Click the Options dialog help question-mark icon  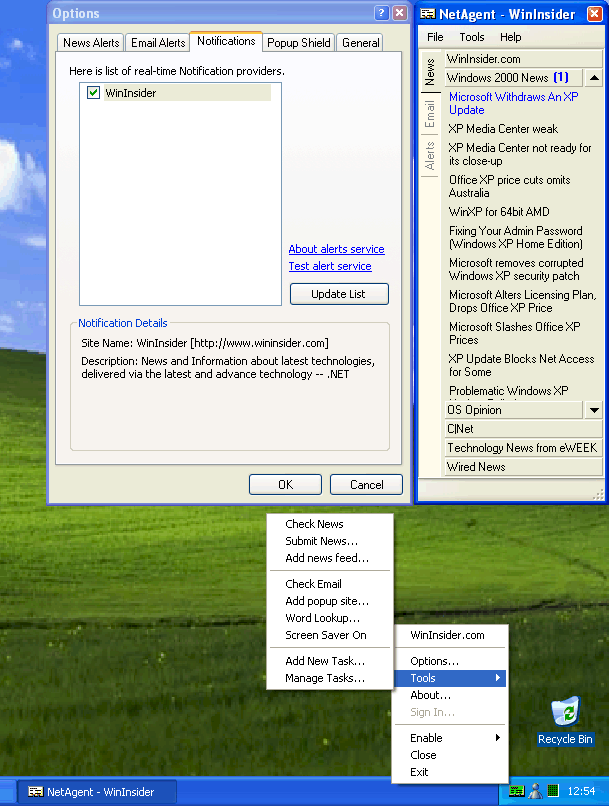click(x=381, y=13)
